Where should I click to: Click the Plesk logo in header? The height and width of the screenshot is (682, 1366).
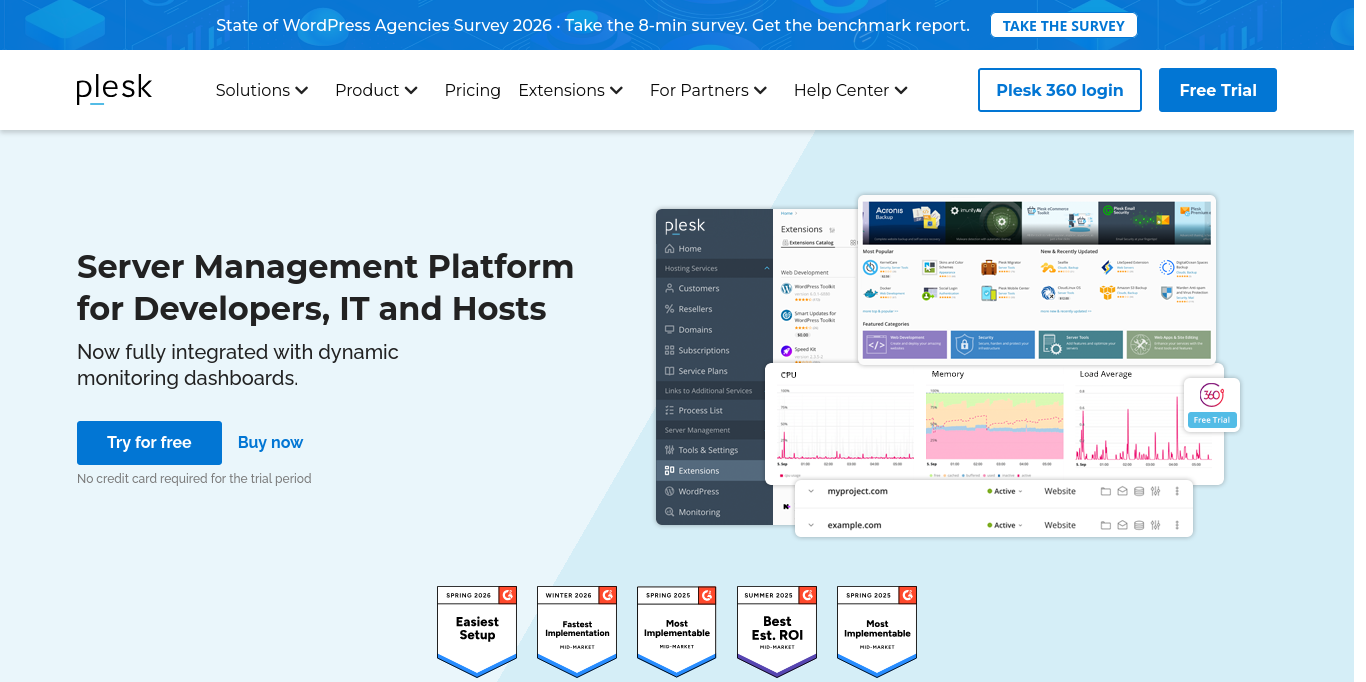(114, 90)
